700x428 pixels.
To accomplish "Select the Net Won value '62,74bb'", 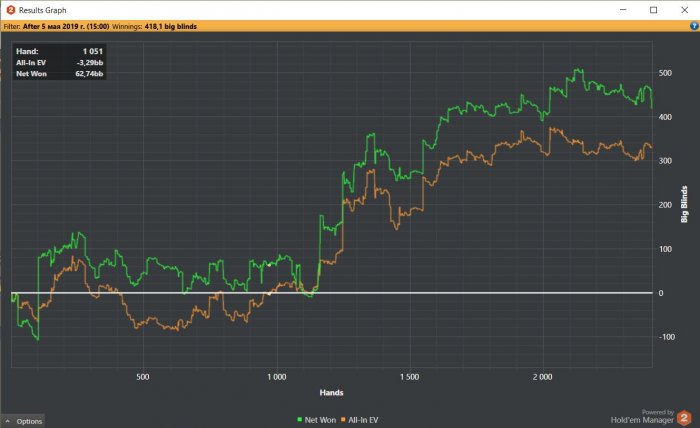I will pos(89,74).
